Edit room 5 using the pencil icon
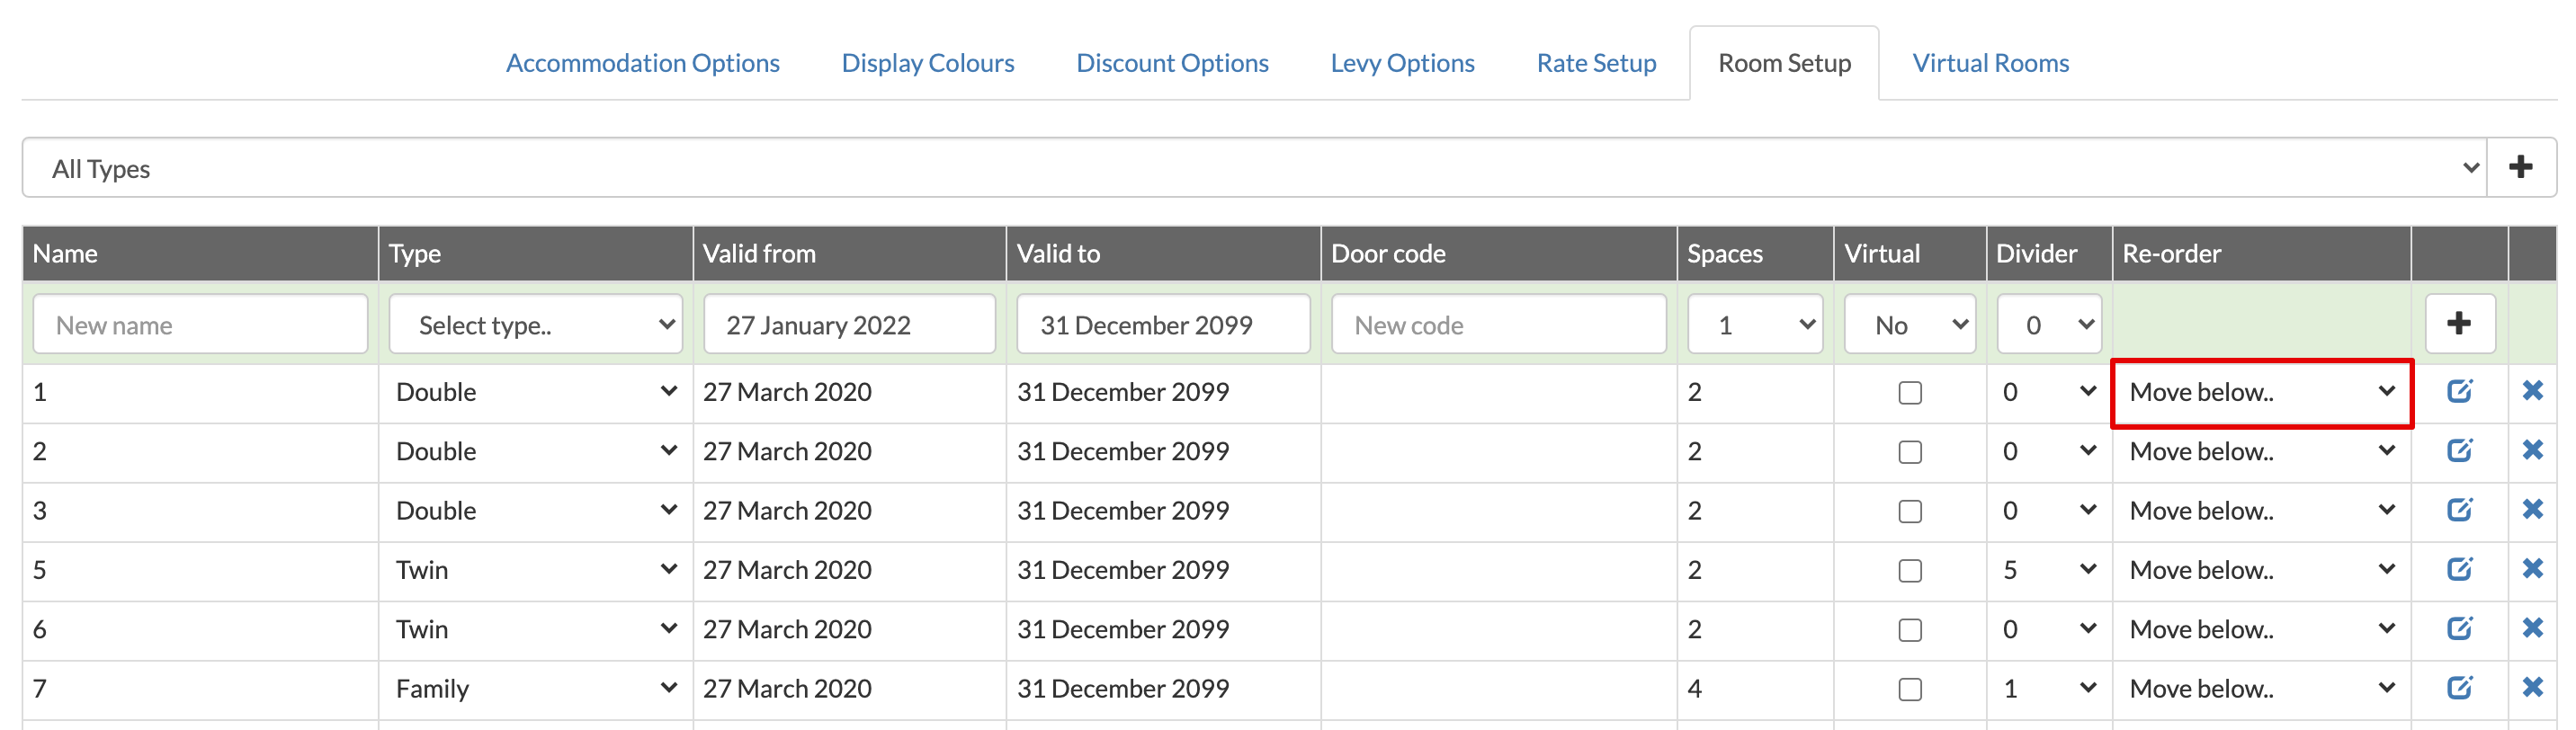Image resolution: width=2576 pixels, height=730 pixels. 2459,569
